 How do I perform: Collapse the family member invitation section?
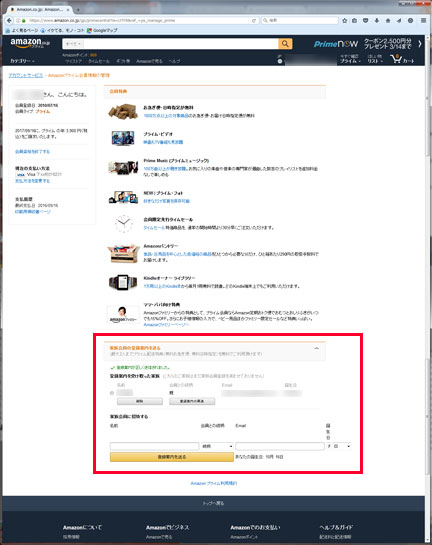point(316,348)
